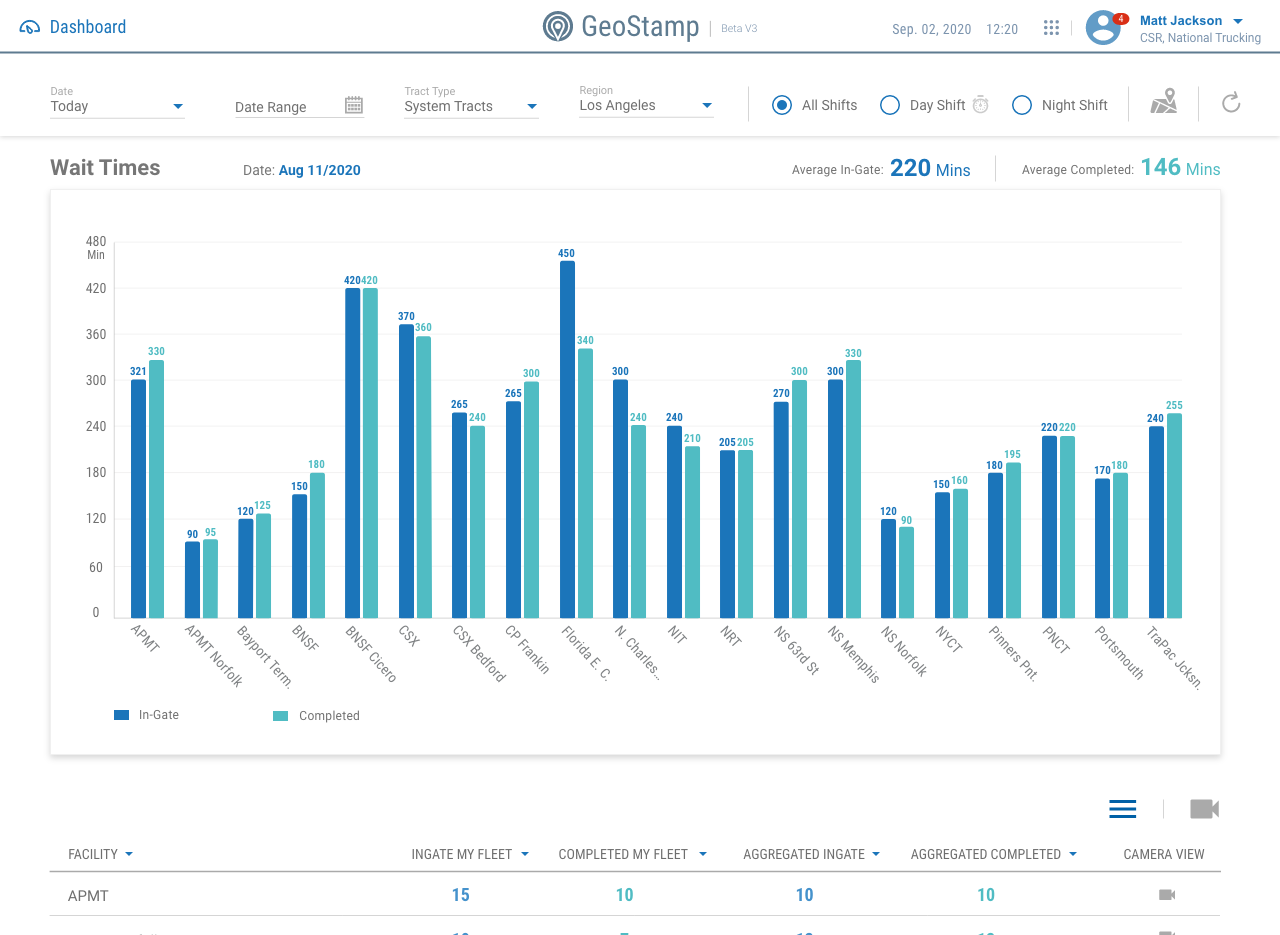The height and width of the screenshot is (935, 1280).
Task: Select the Day Shift radio button
Action: pyautogui.click(x=890, y=105)
